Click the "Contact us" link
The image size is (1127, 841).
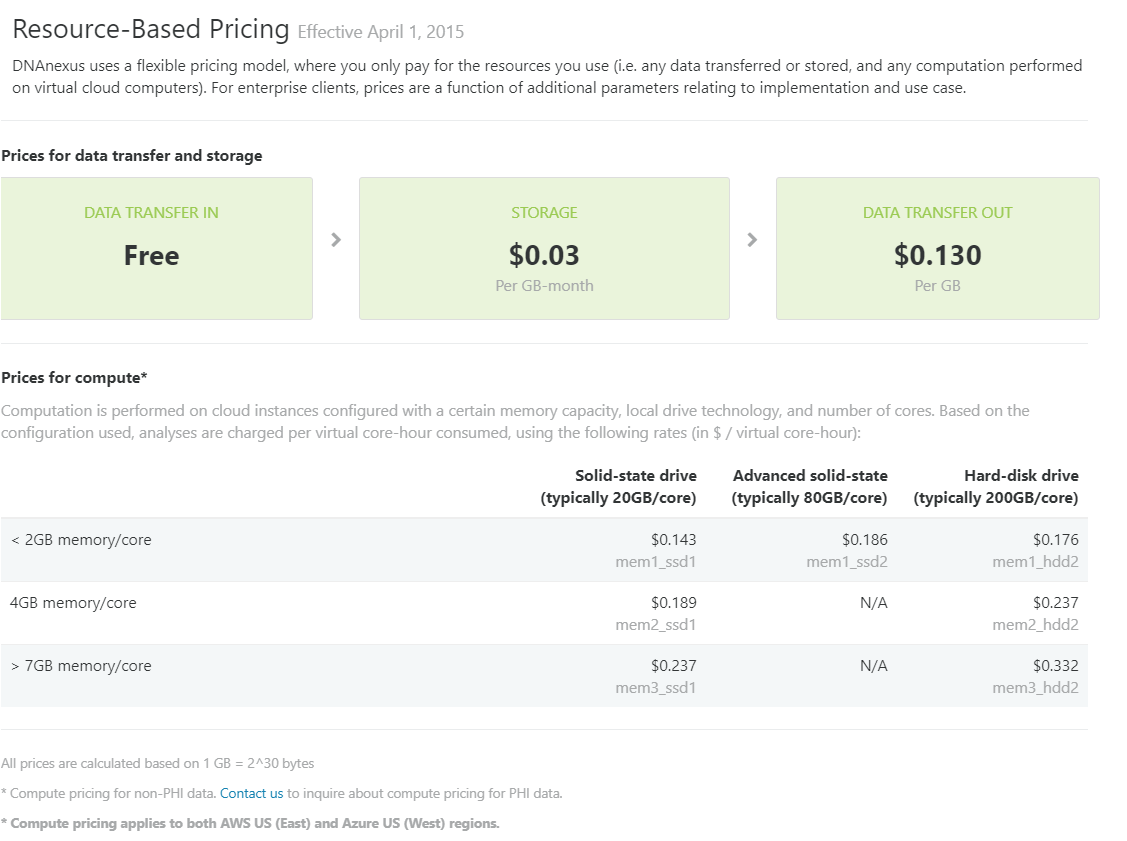[x=251, y=793]
